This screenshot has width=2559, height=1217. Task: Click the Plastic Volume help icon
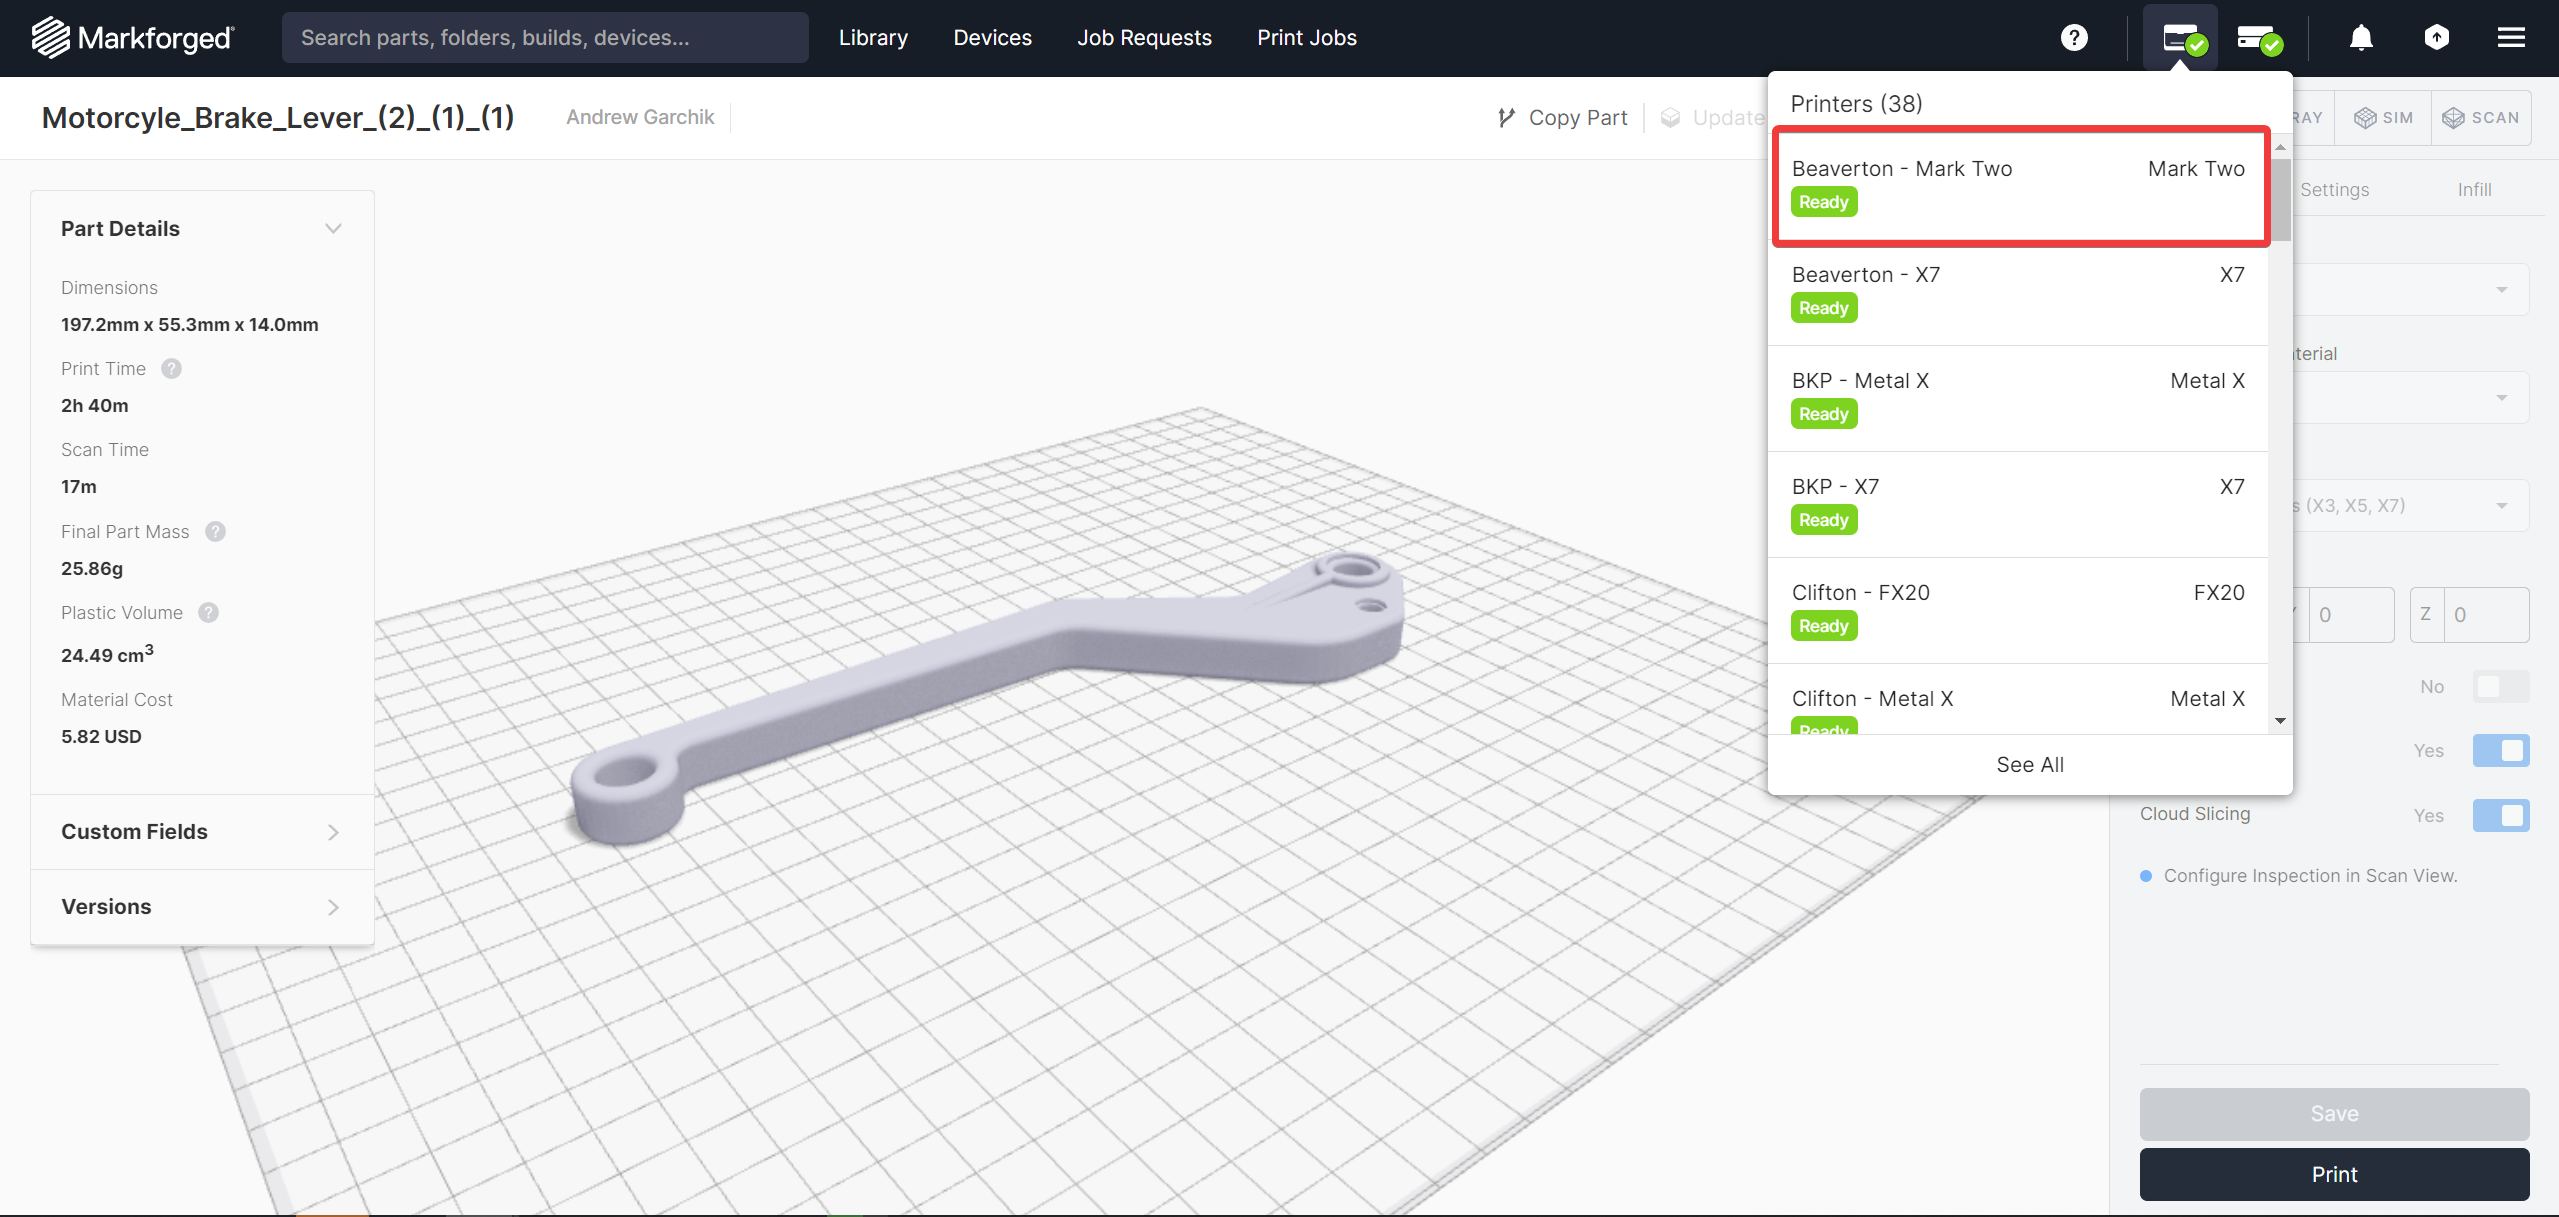208,613
